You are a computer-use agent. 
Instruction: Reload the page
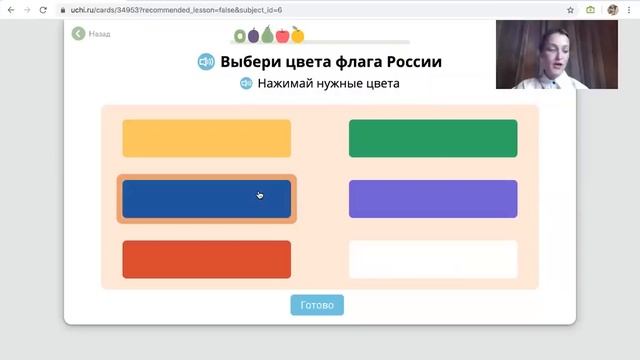43,10
